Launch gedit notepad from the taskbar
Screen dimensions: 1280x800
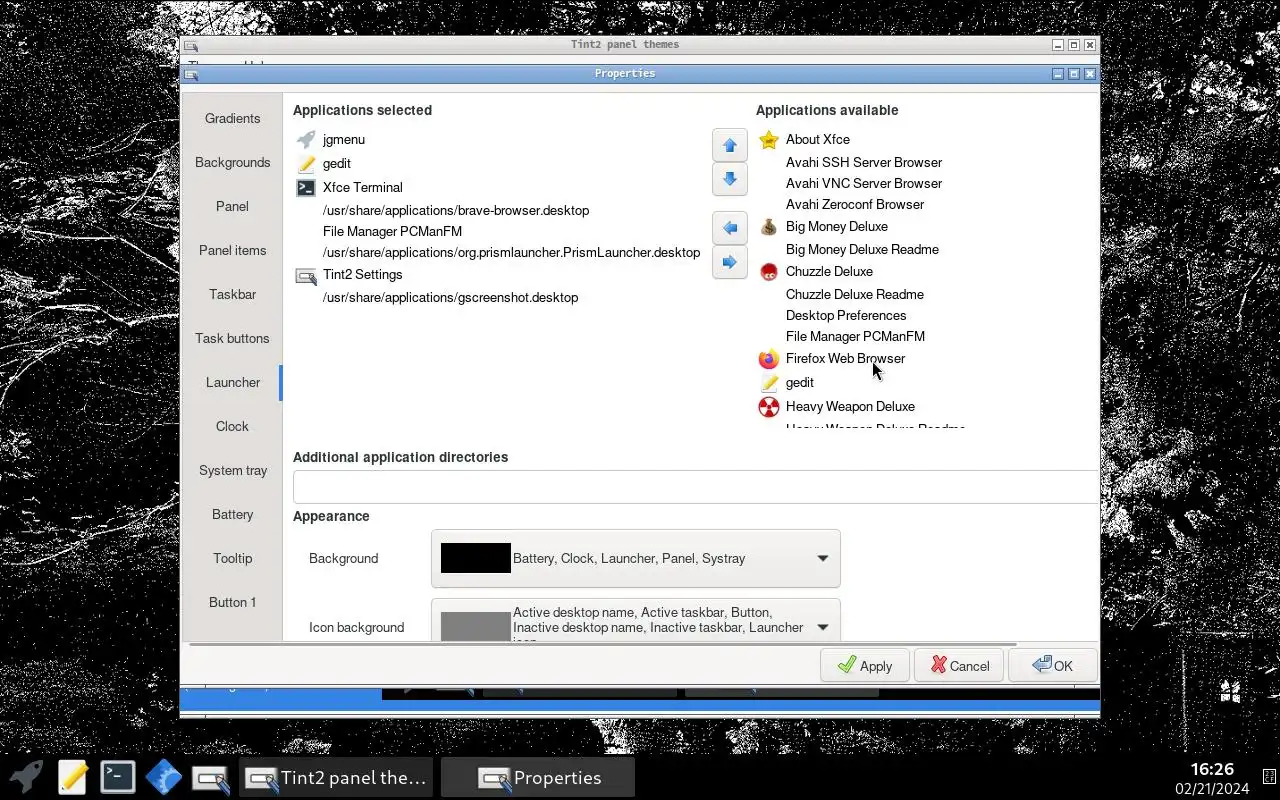(72, 777)
